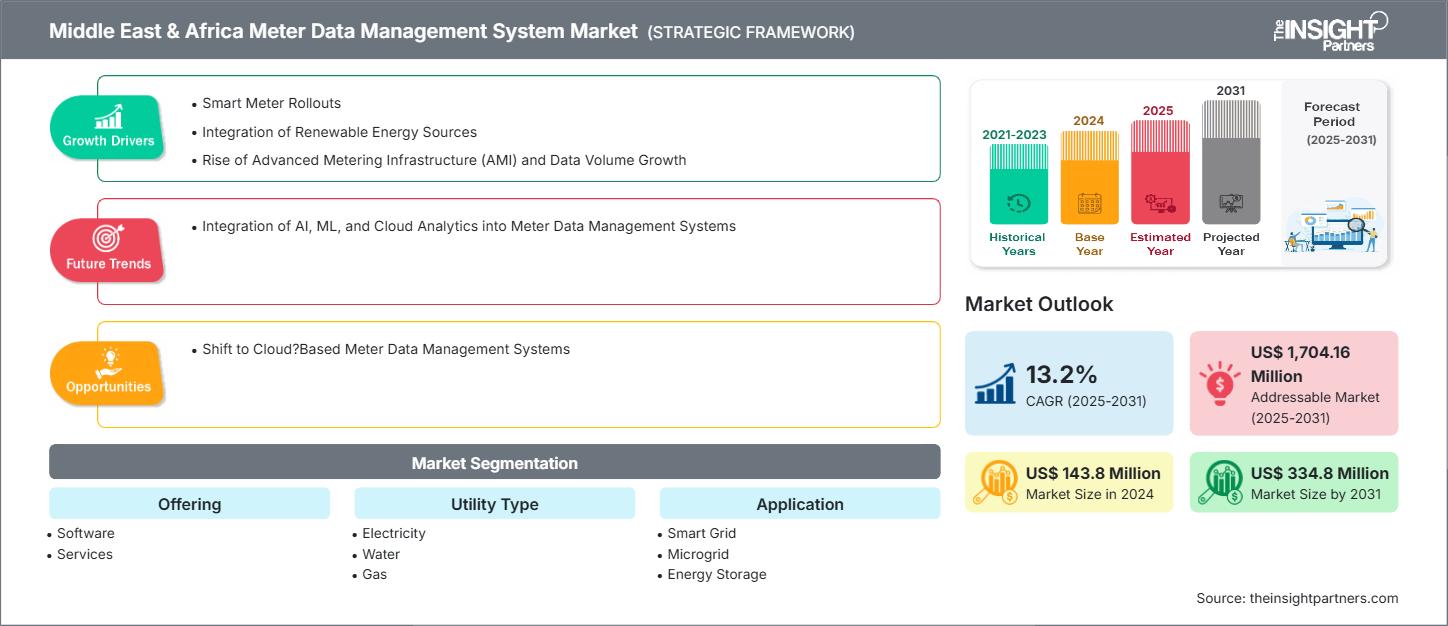Screen dimensions: 1448x626
Task: Click the Historical Years clock icon
Action: point(1017,202)
